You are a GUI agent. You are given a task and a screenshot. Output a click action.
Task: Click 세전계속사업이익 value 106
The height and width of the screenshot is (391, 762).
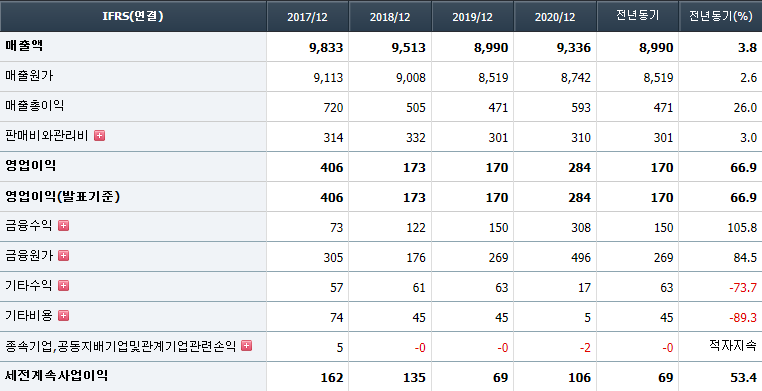(580, 378)
